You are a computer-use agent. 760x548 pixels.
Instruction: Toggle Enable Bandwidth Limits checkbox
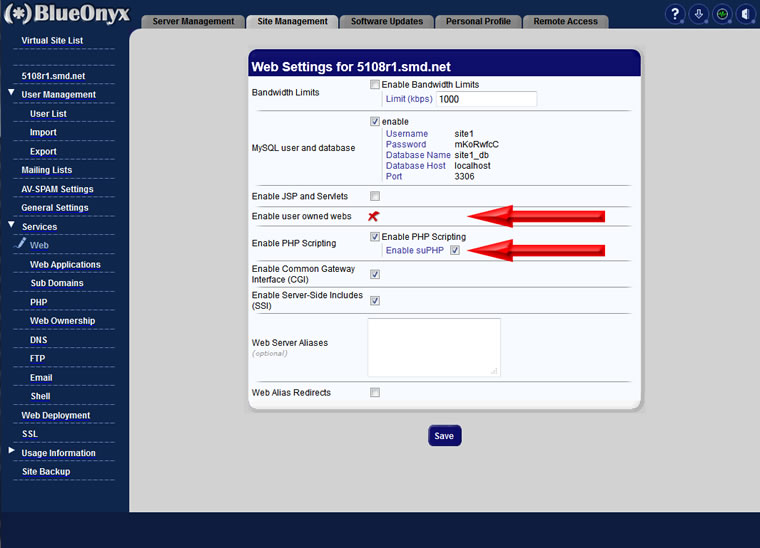pos(375,85)
